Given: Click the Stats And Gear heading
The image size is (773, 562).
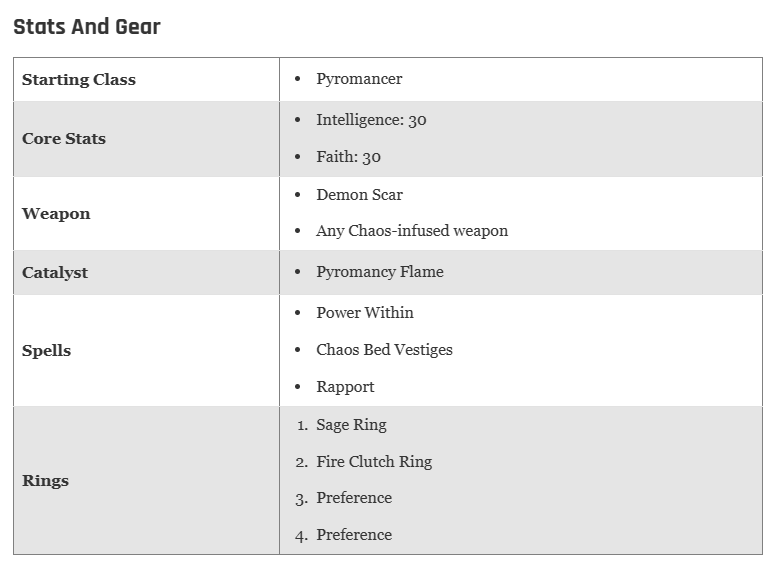Looking at the screenshot, I should point(87,27).
